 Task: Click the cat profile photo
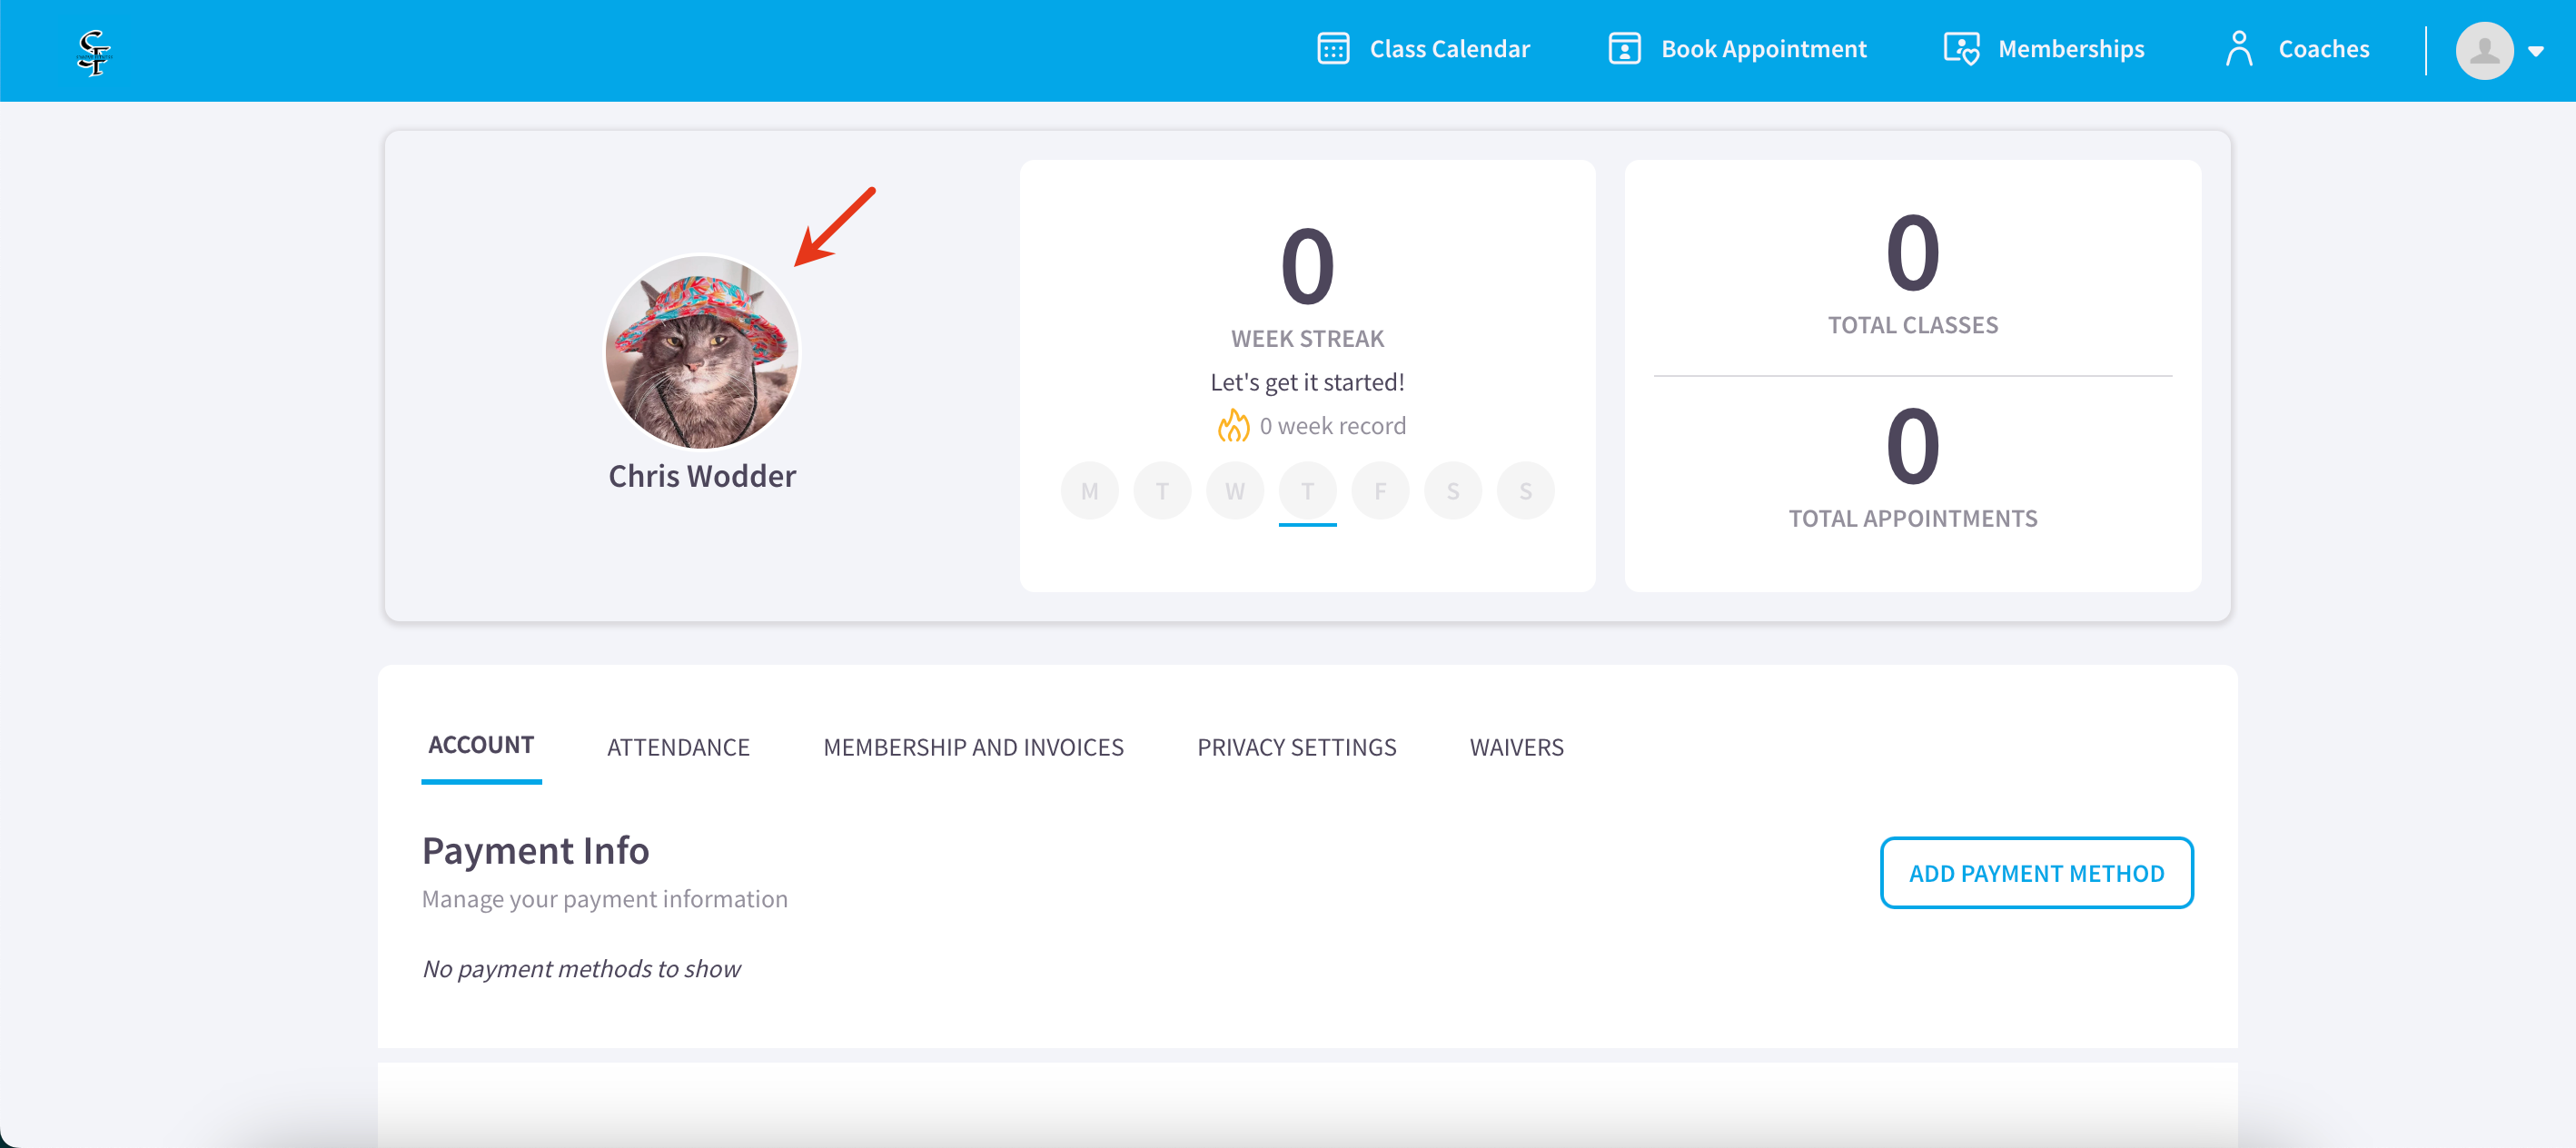pyautogui.click(x=702, y=352)
